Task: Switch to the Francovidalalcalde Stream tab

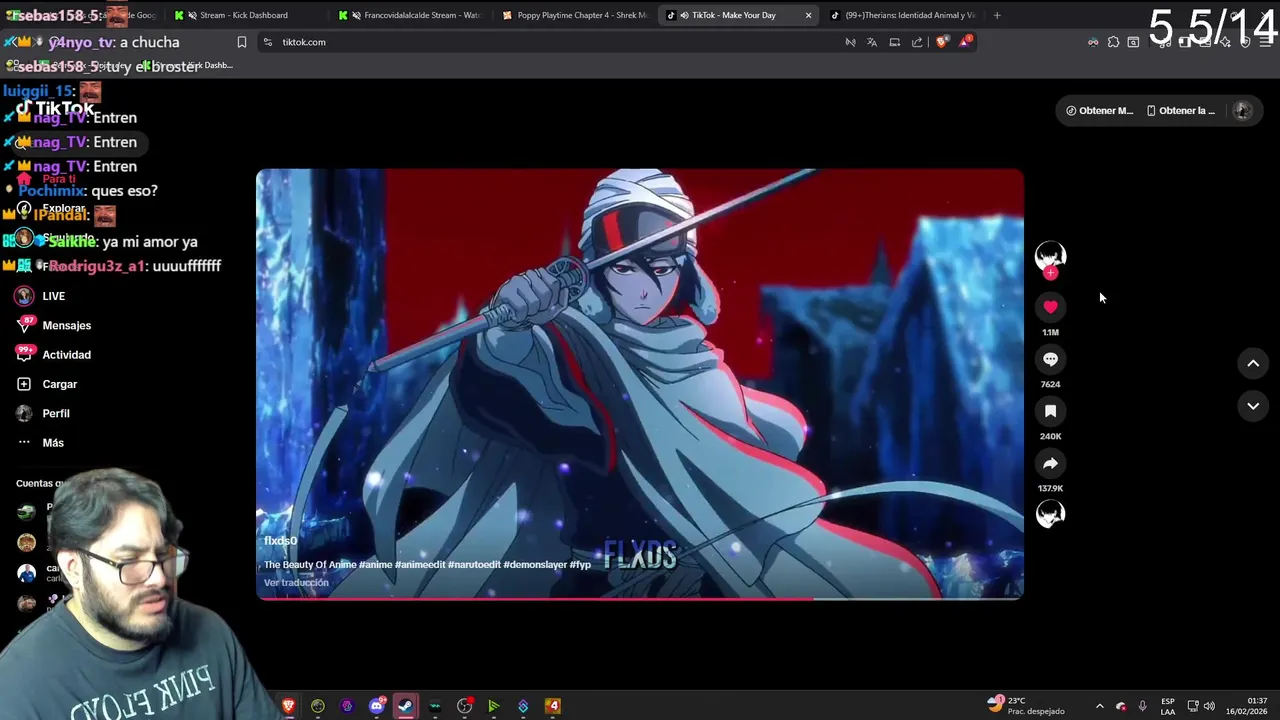Action: coord(410,15)
